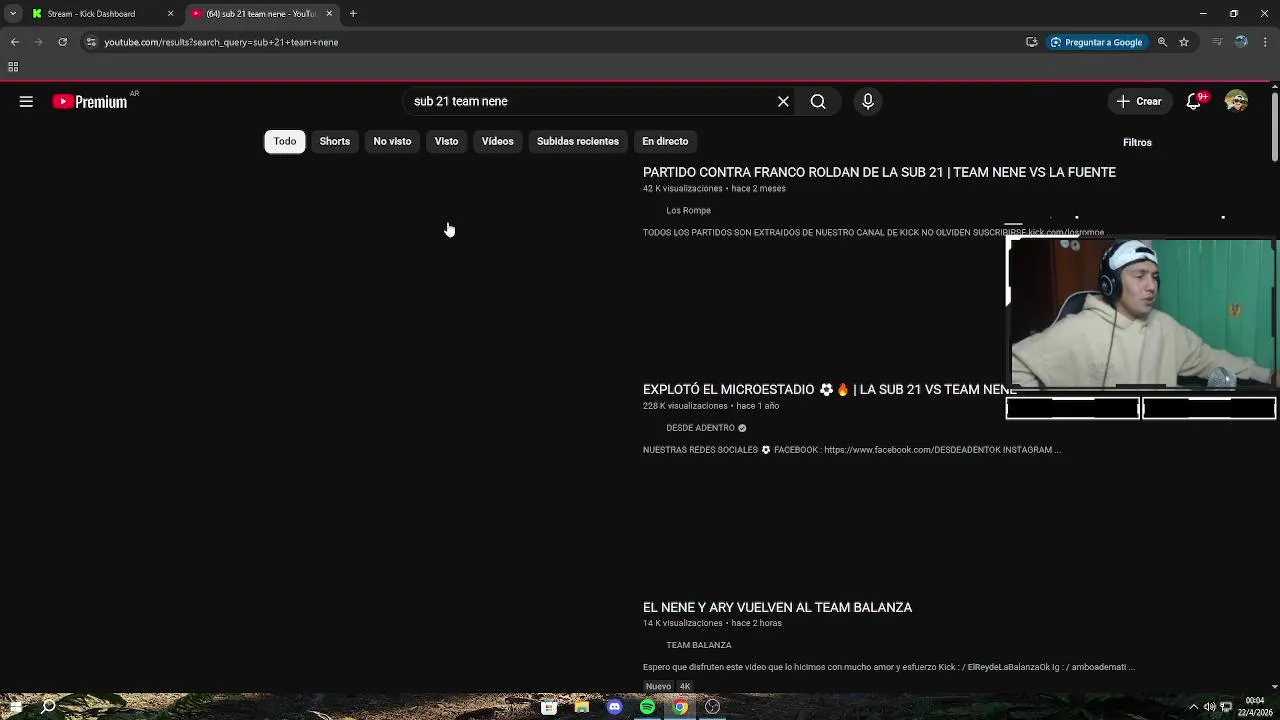This screenshot has width=1280, height=720.
Task: View site information icon in address bar
Action: 91,42
